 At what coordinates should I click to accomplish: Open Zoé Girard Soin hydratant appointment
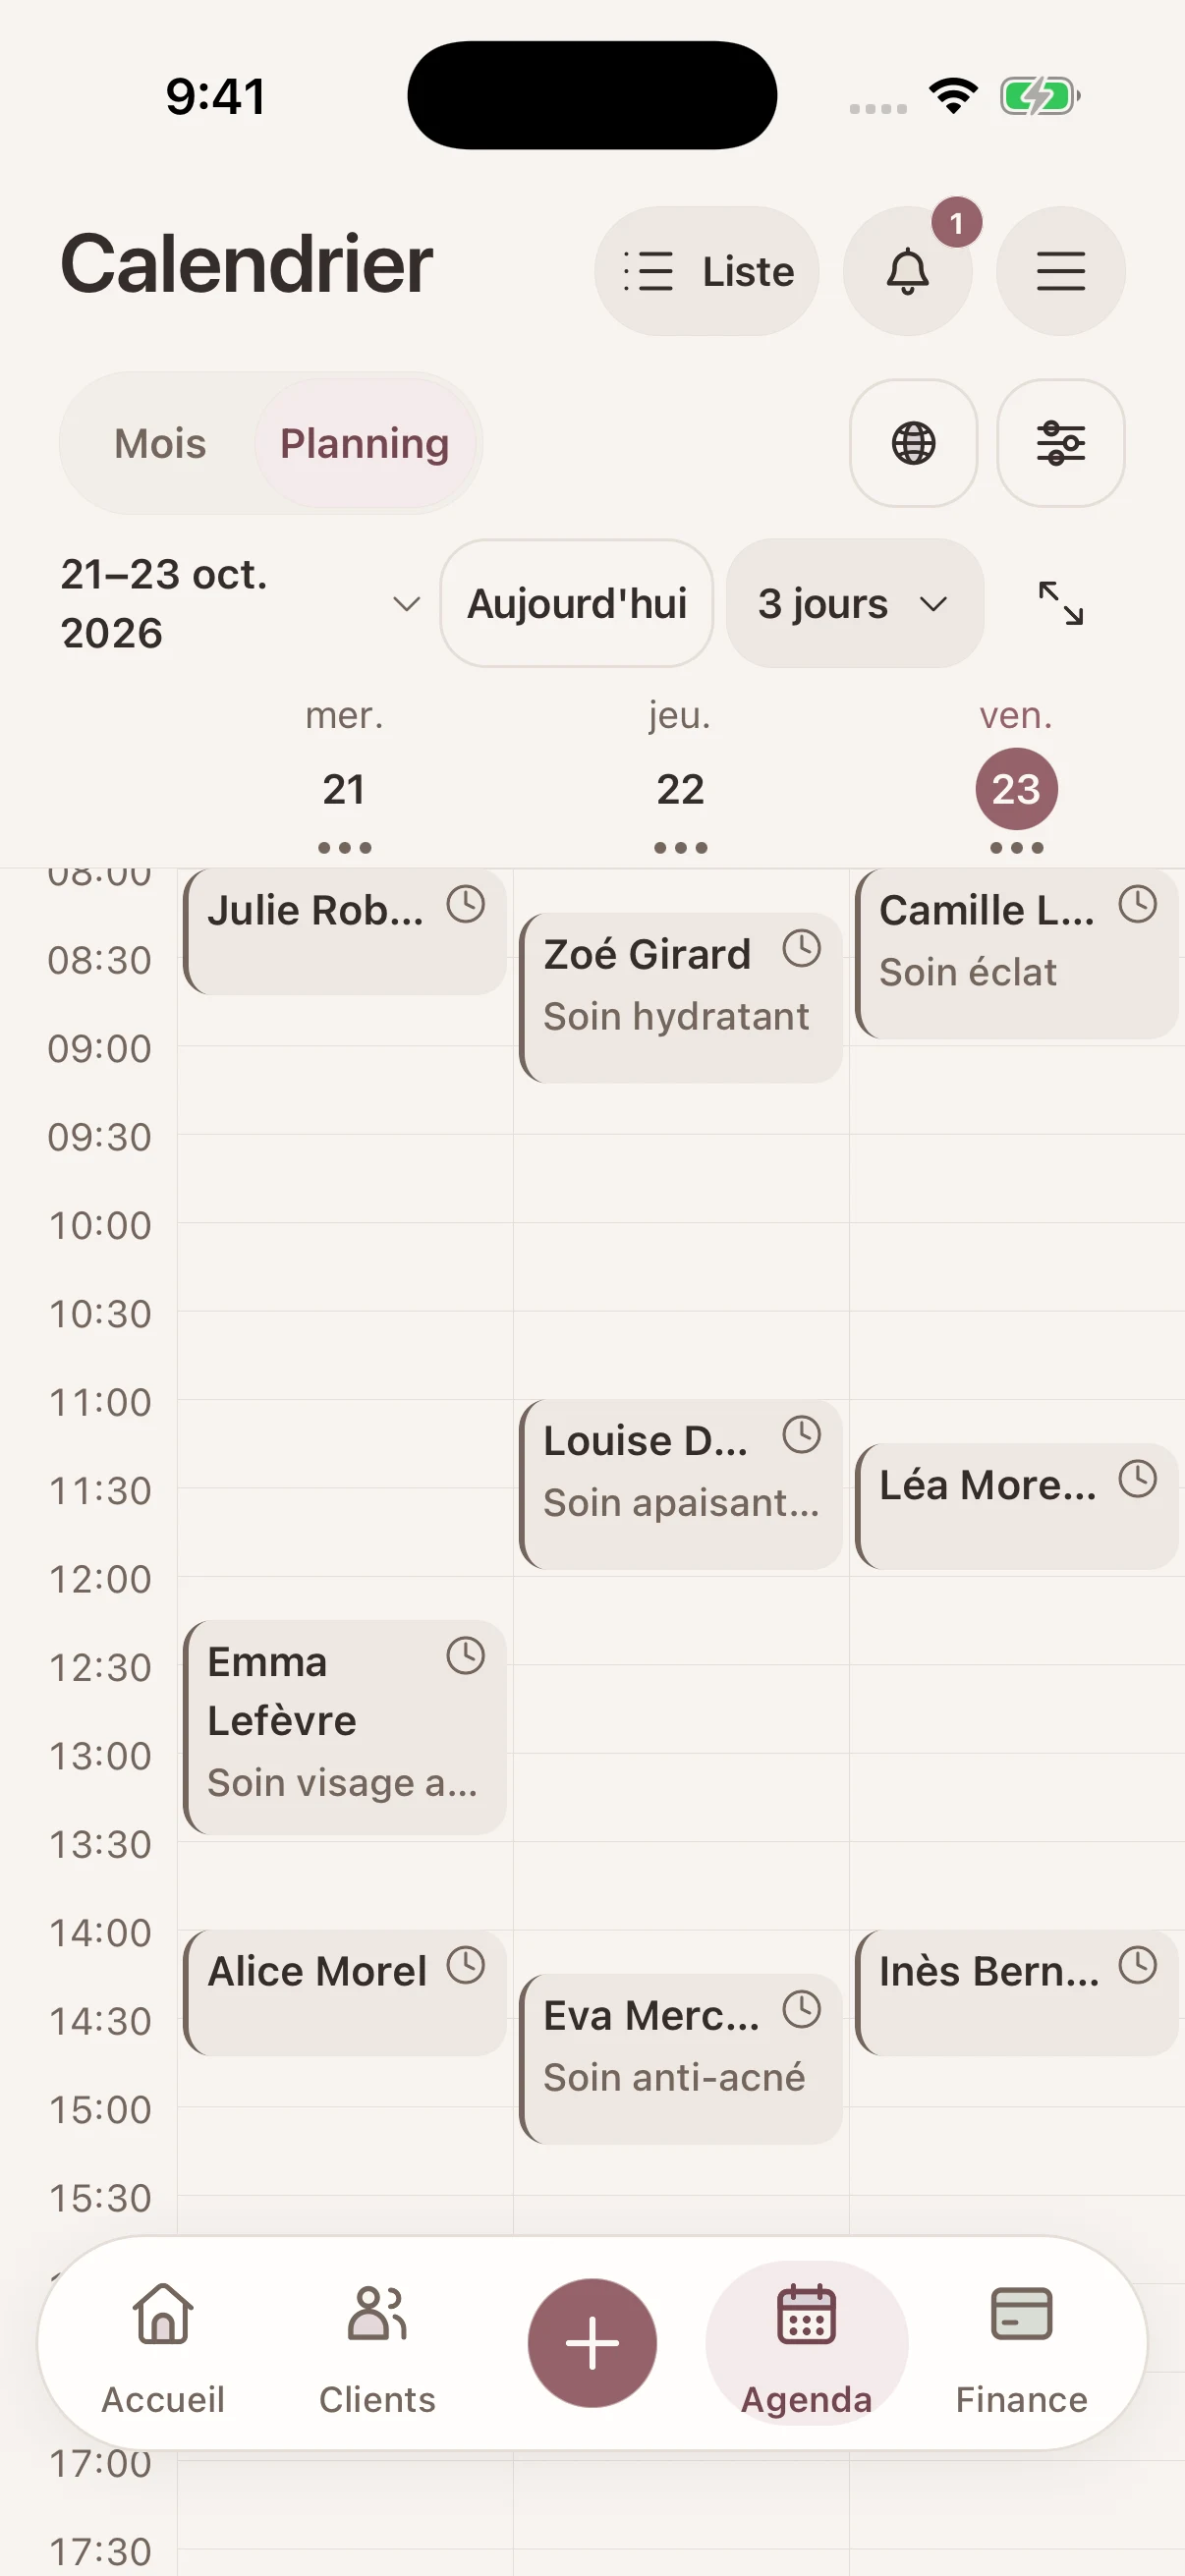(681, 997)
